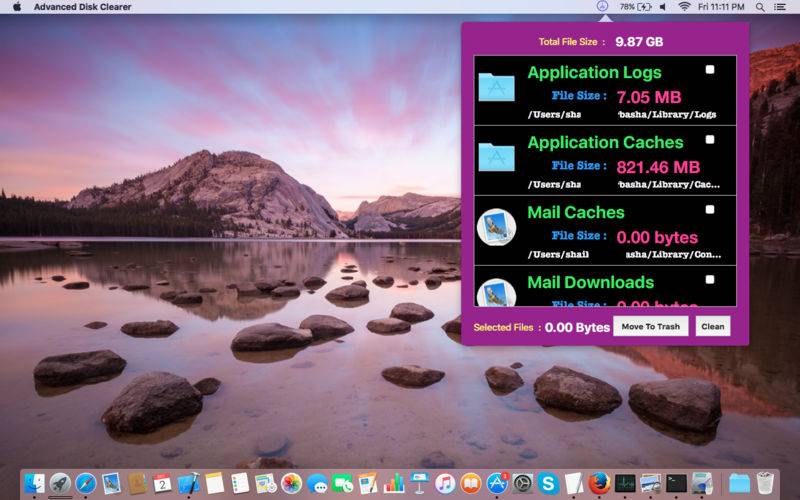
Task: Check the Application Logs checkbox
Action: pos(710,70)
